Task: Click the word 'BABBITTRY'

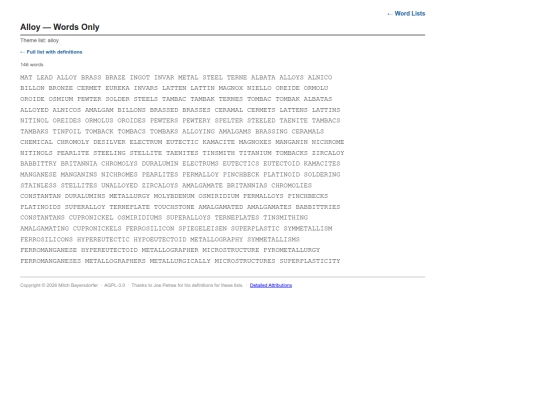Action: [39, 164]
